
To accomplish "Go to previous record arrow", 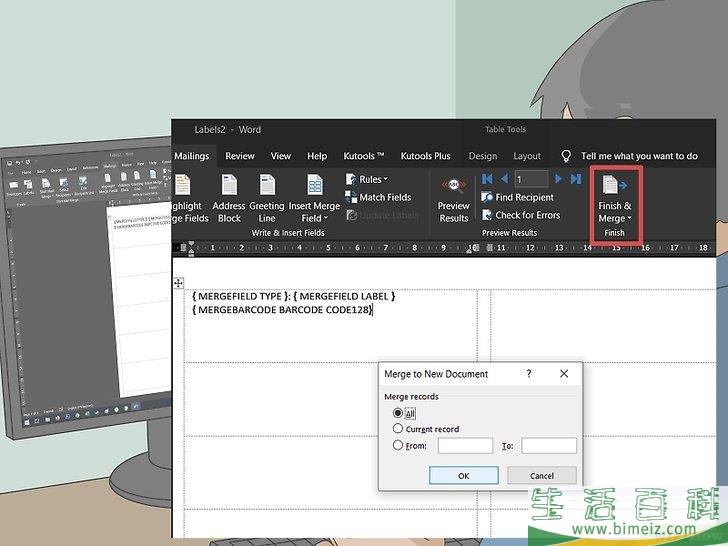I will 504,179.
